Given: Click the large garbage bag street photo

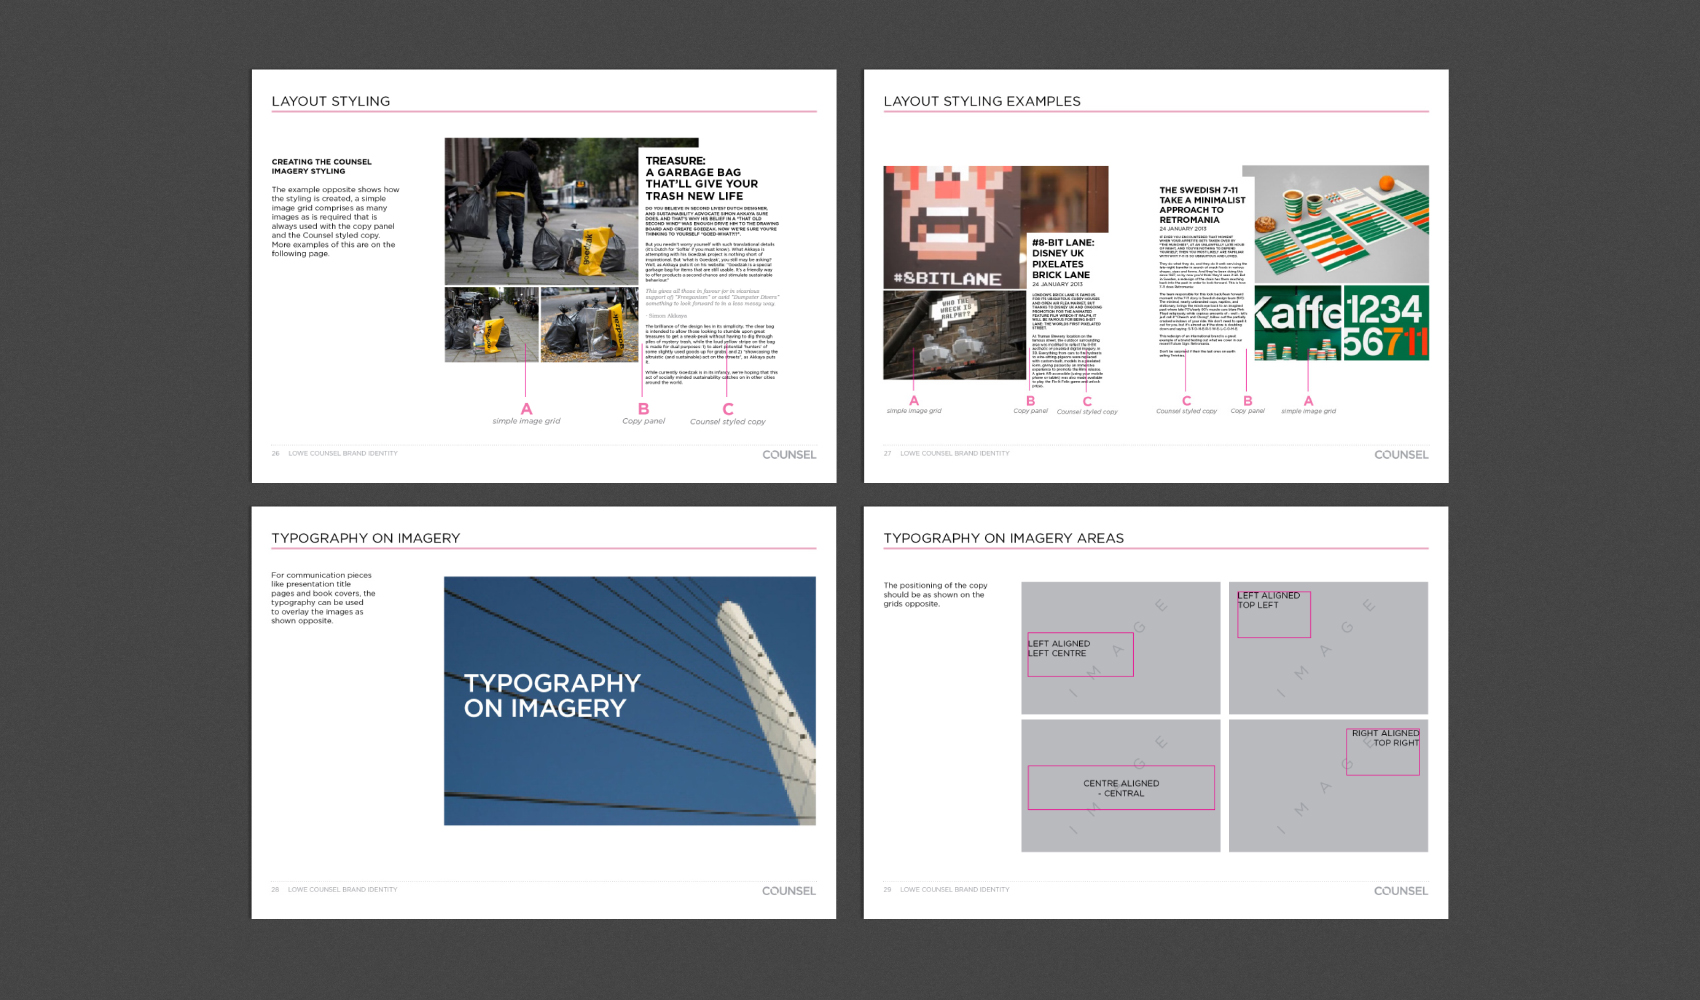Looking at the screenshot, I should 540,212.
